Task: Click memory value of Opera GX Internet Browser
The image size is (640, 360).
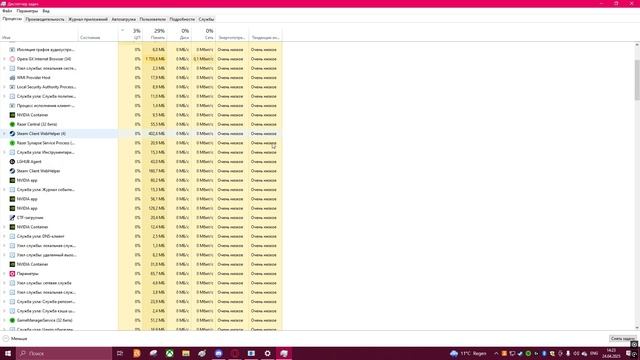Action: (155, 59)
